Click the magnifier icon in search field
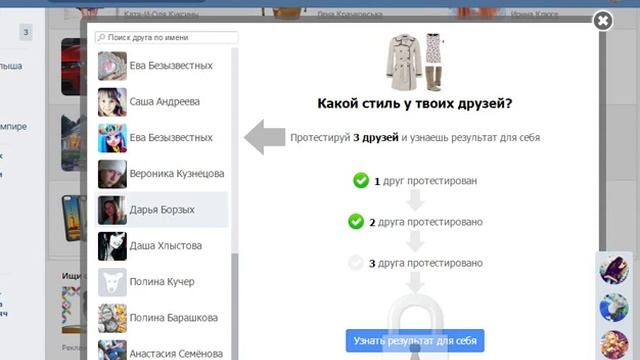 click(x=102, y=38)
